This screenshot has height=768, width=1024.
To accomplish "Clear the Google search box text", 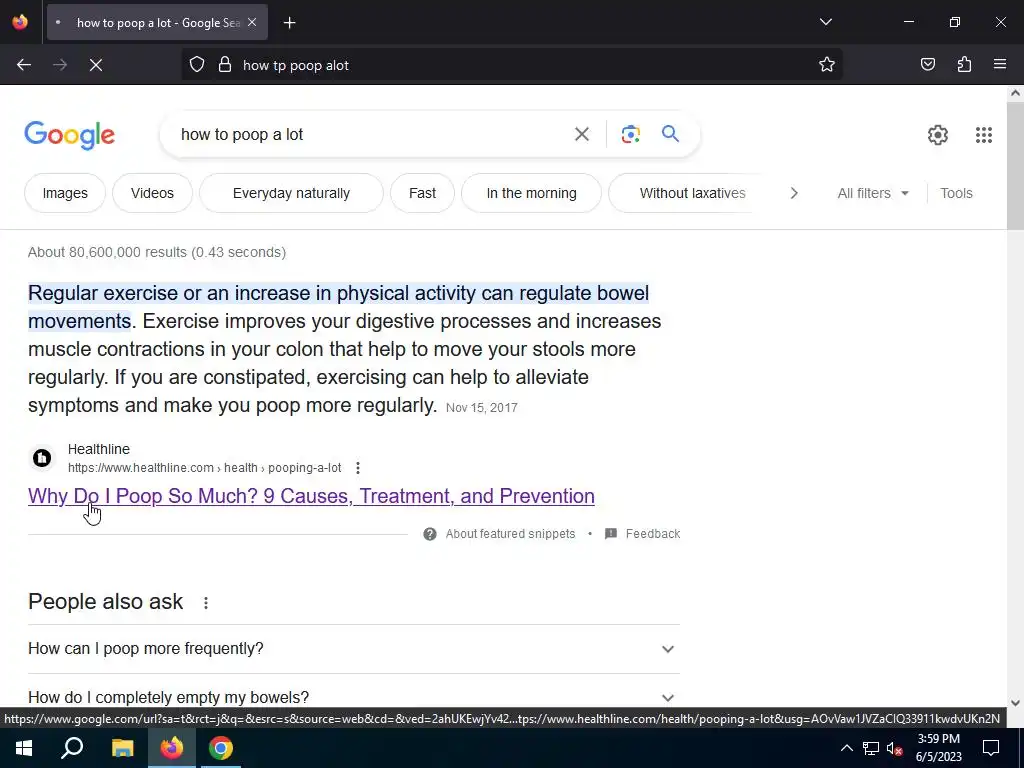I will point(581,135).
